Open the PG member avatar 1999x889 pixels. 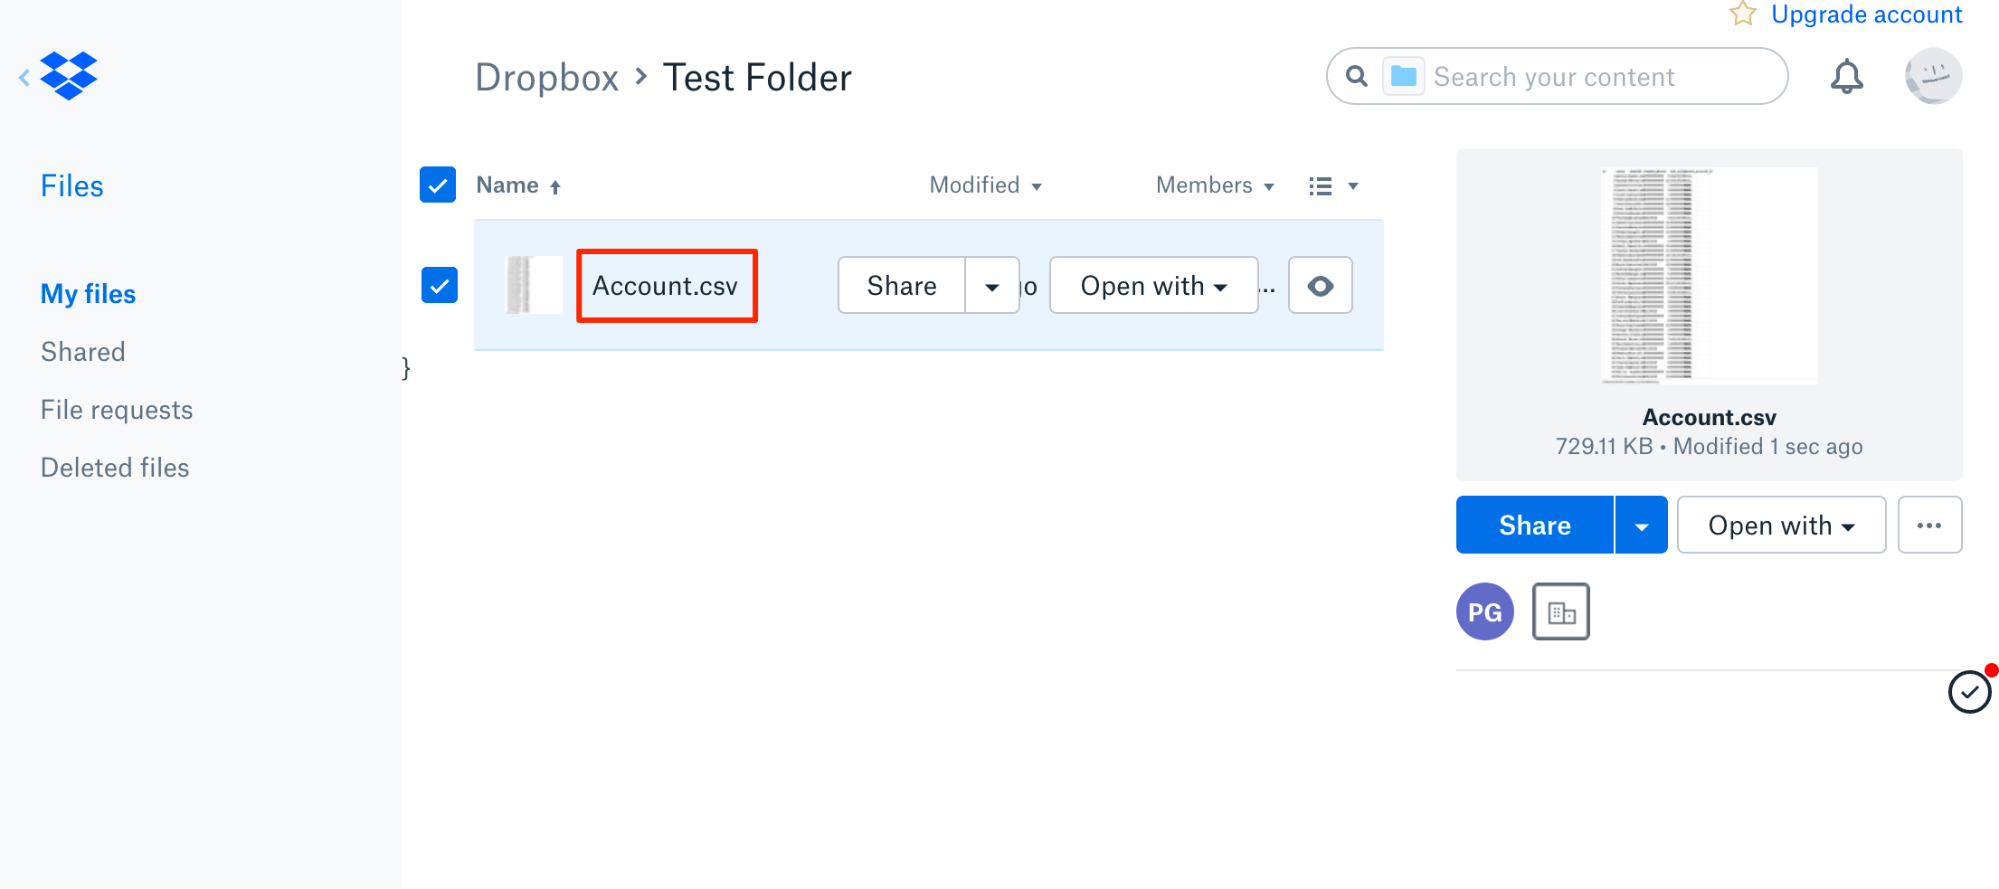coord(1485,611)
